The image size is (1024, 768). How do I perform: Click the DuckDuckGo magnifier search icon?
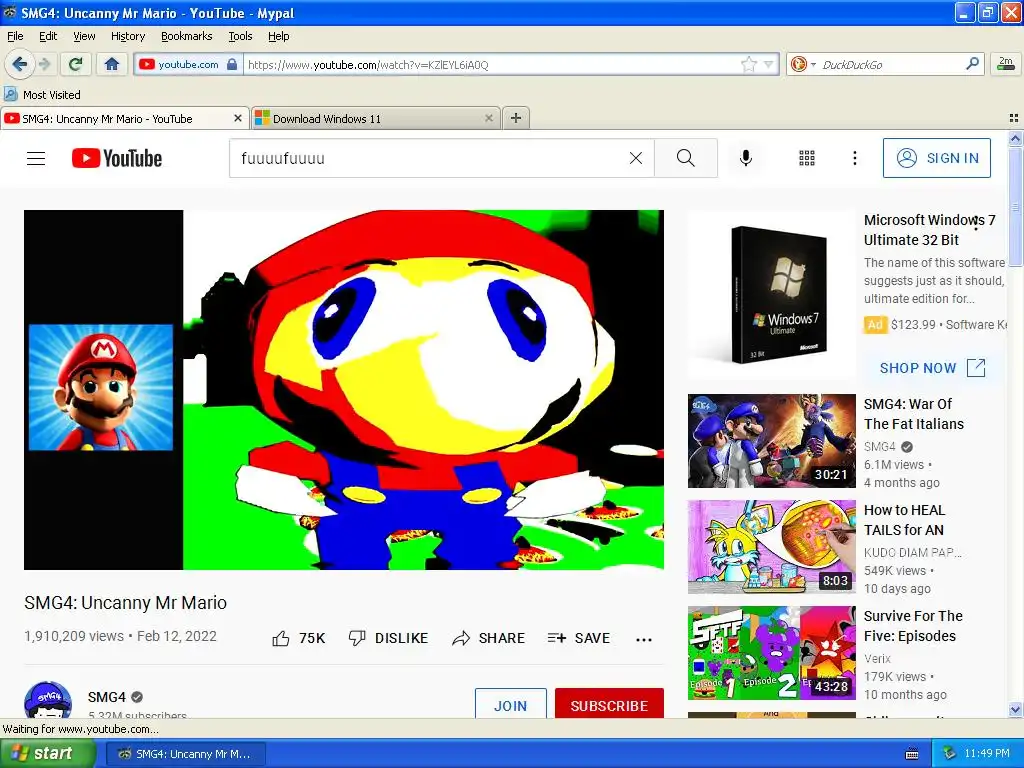972,63
